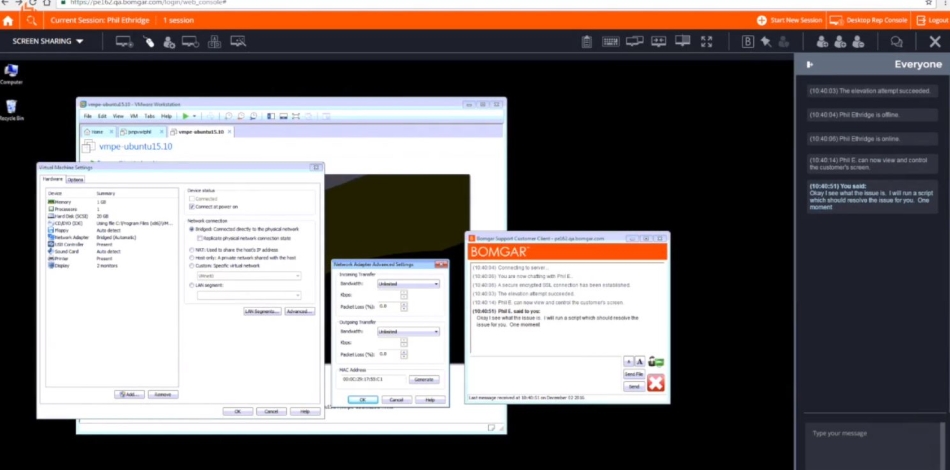Click the Generate MAC address button
Image resolution: width=950 pixels, height=470 pixels.
tap(424, 380)
